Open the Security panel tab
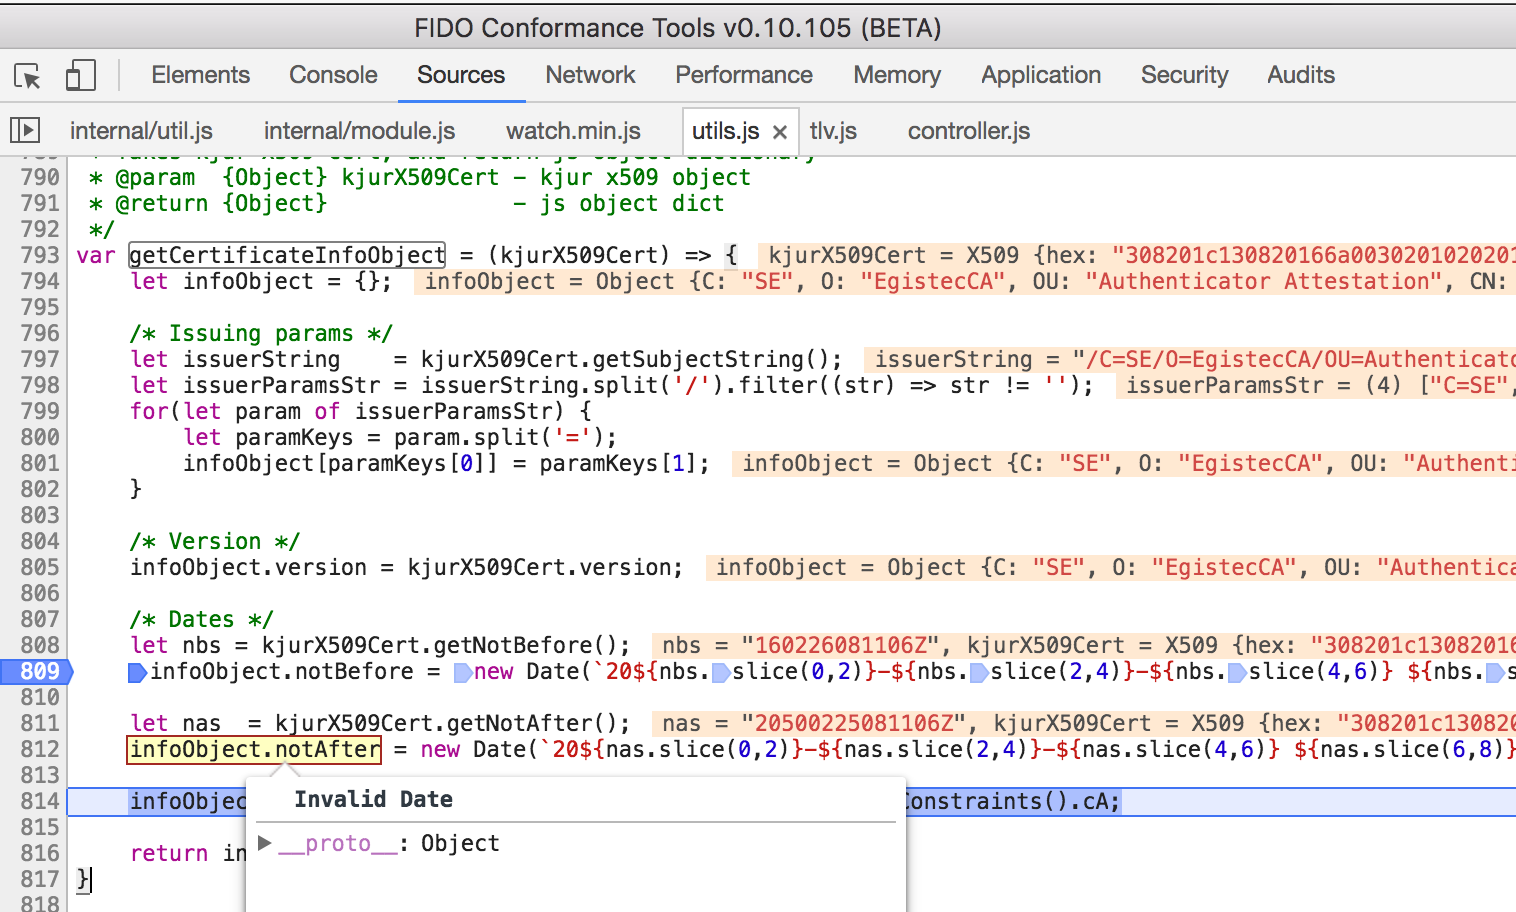This screenshot has width=1516, height=912. 1184,75
